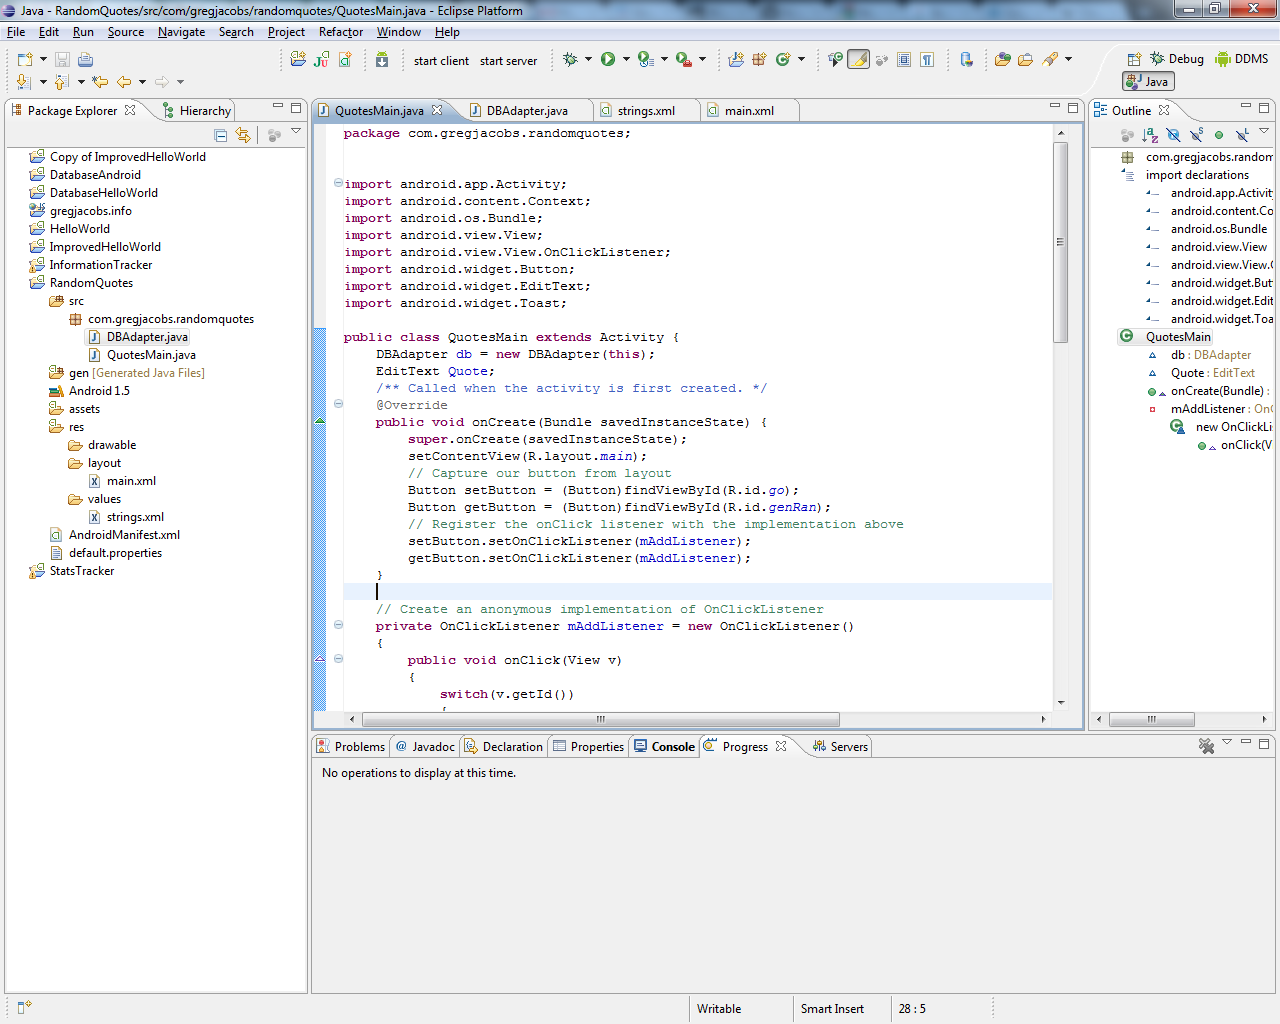Open the Refactor menu
Screen dimensions: 1280x1024
pos(340,31)
